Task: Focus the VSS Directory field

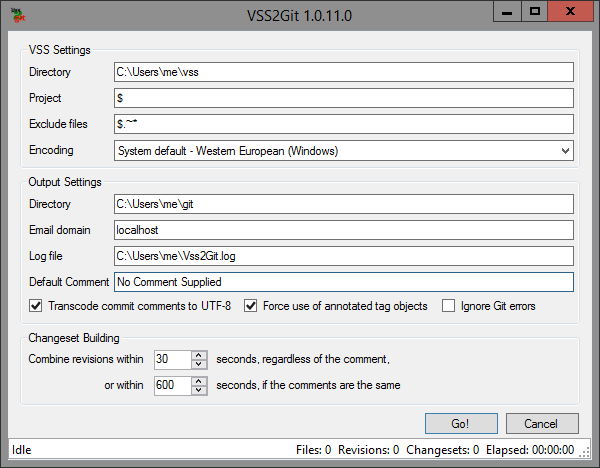Action: (x=343, y=72)
